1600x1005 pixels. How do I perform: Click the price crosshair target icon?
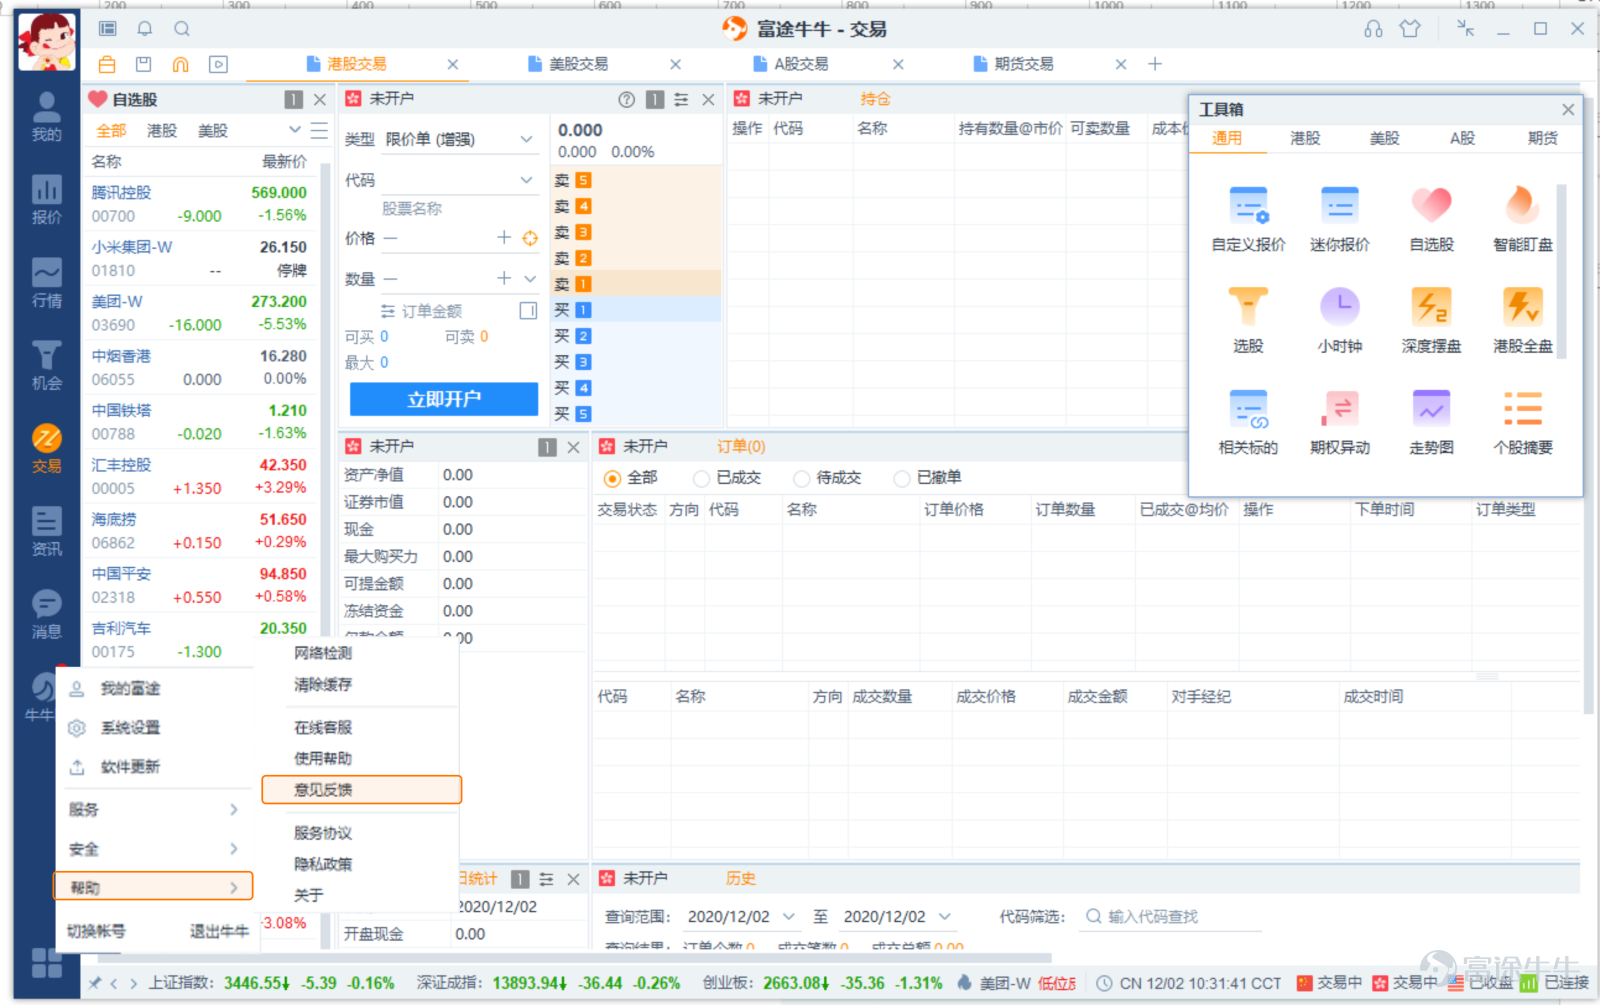coord(530,238)
